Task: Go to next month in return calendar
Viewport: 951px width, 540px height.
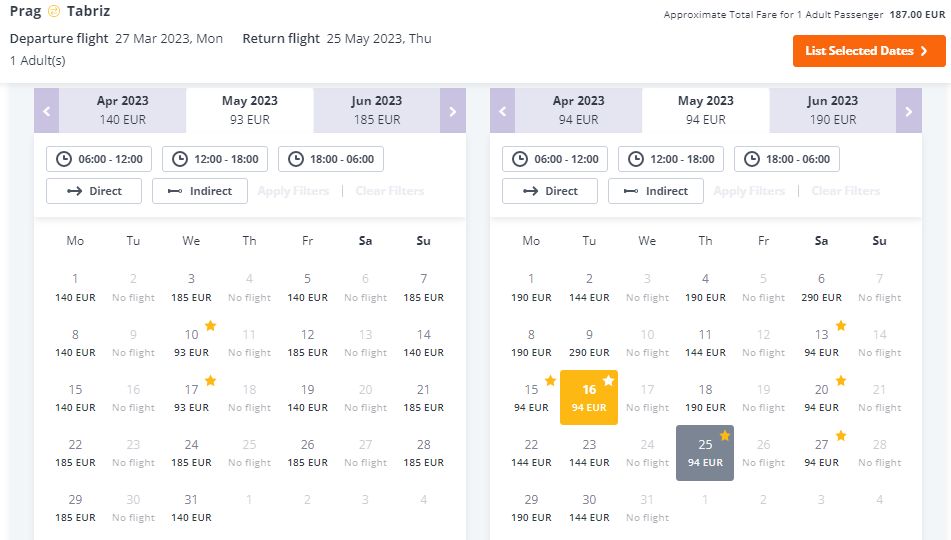Action: point(909,110)
